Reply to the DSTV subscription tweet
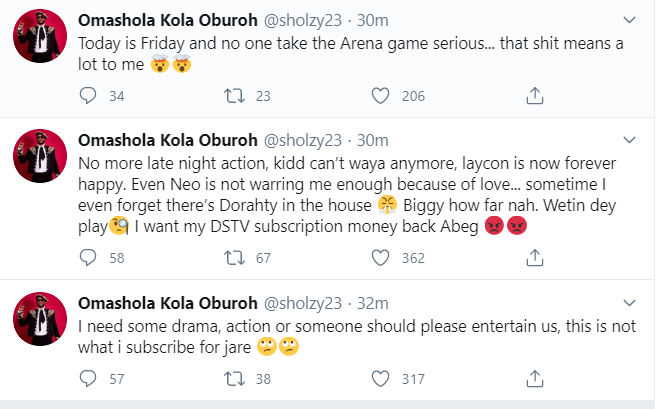Image resolution: width=656 pixels, height=409 pixels. coord(88,258)
